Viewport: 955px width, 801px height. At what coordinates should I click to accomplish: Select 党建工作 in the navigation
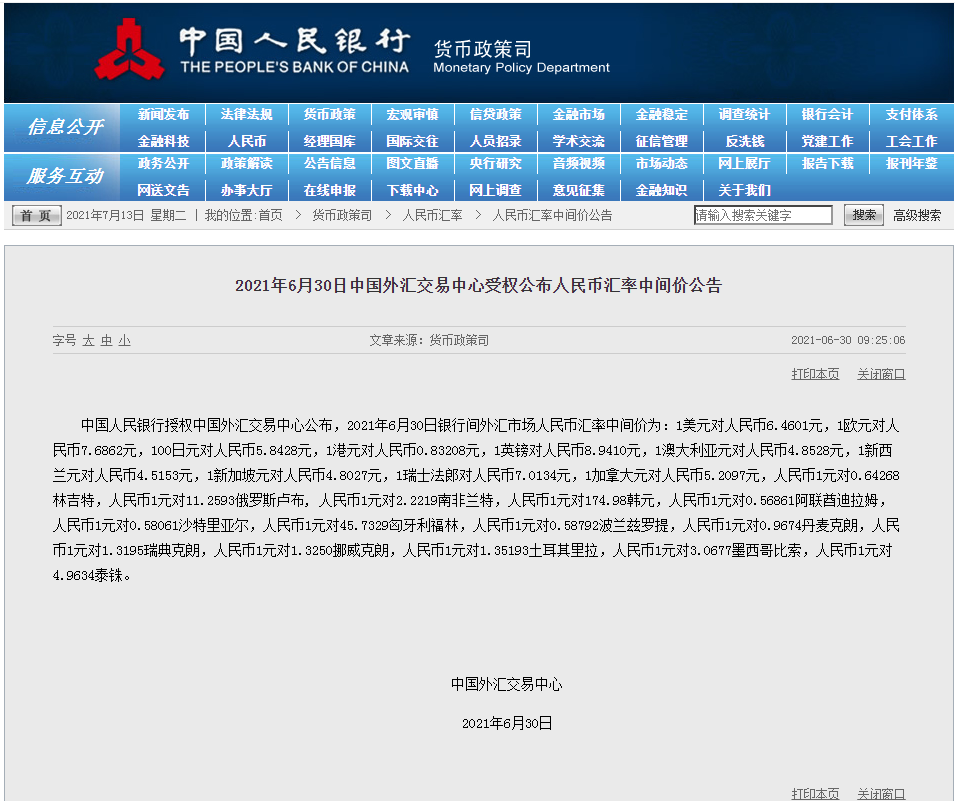click(x=827, y=141)
